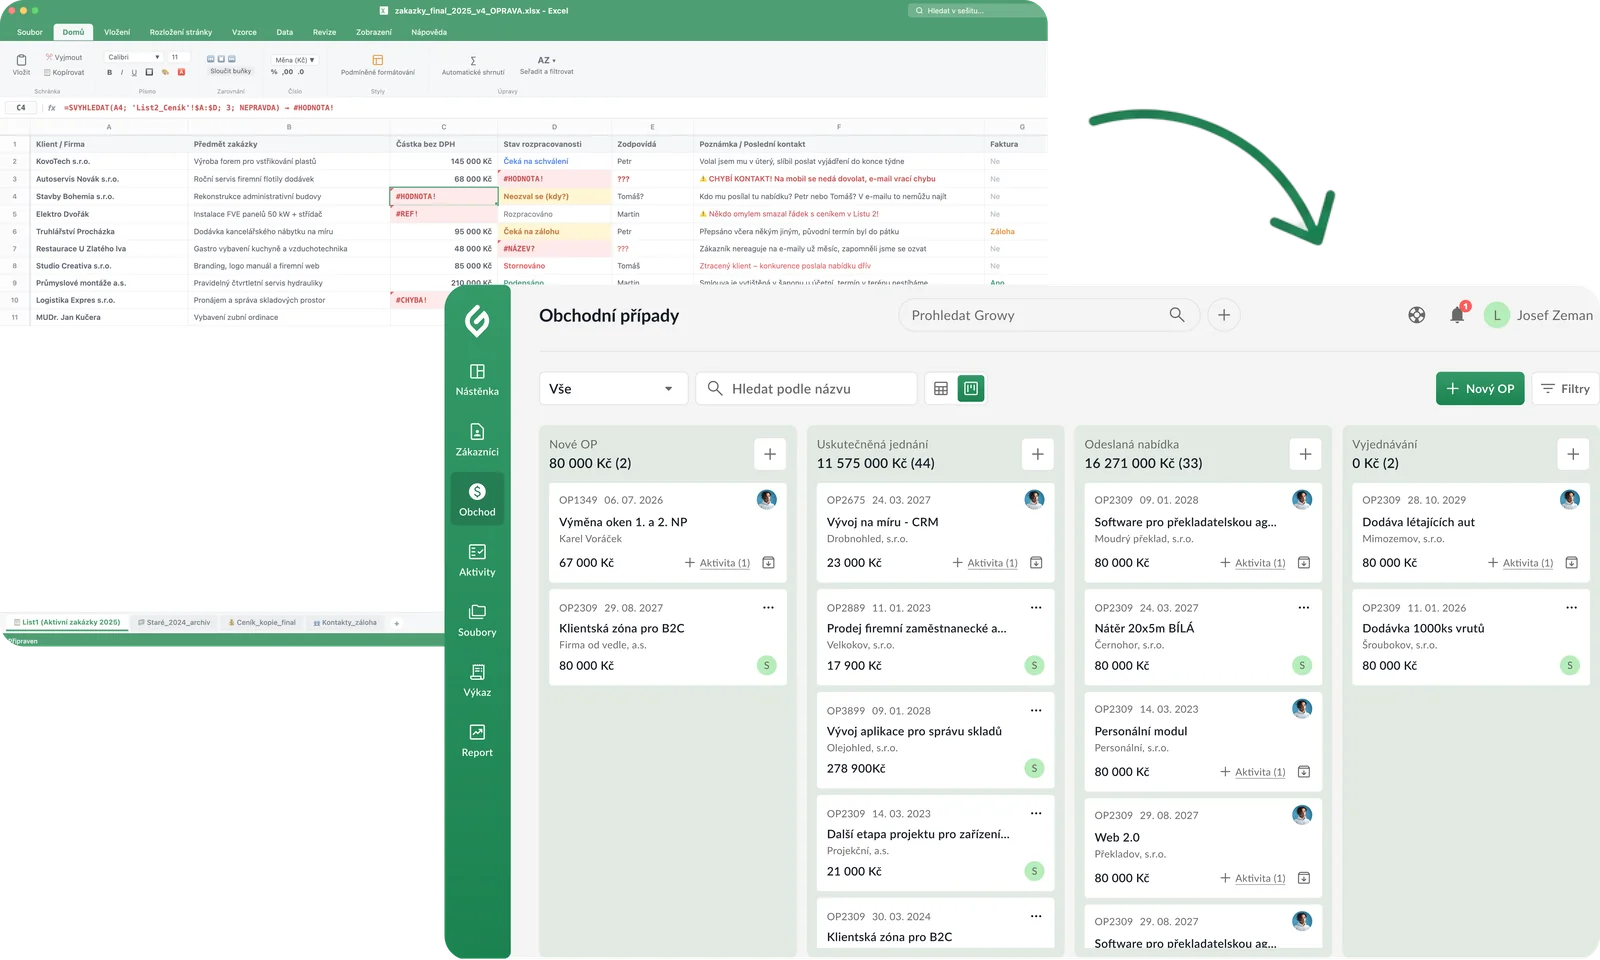Add card to Nové OP column
This screenshot has height=960, width=1600.
point(770,454)
